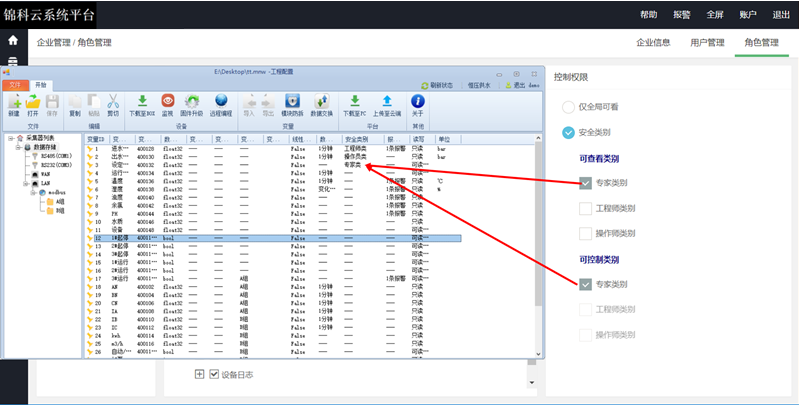
Task: Collapse the modbus tree node
Action: pyautogui.click(x=34, y=193)
